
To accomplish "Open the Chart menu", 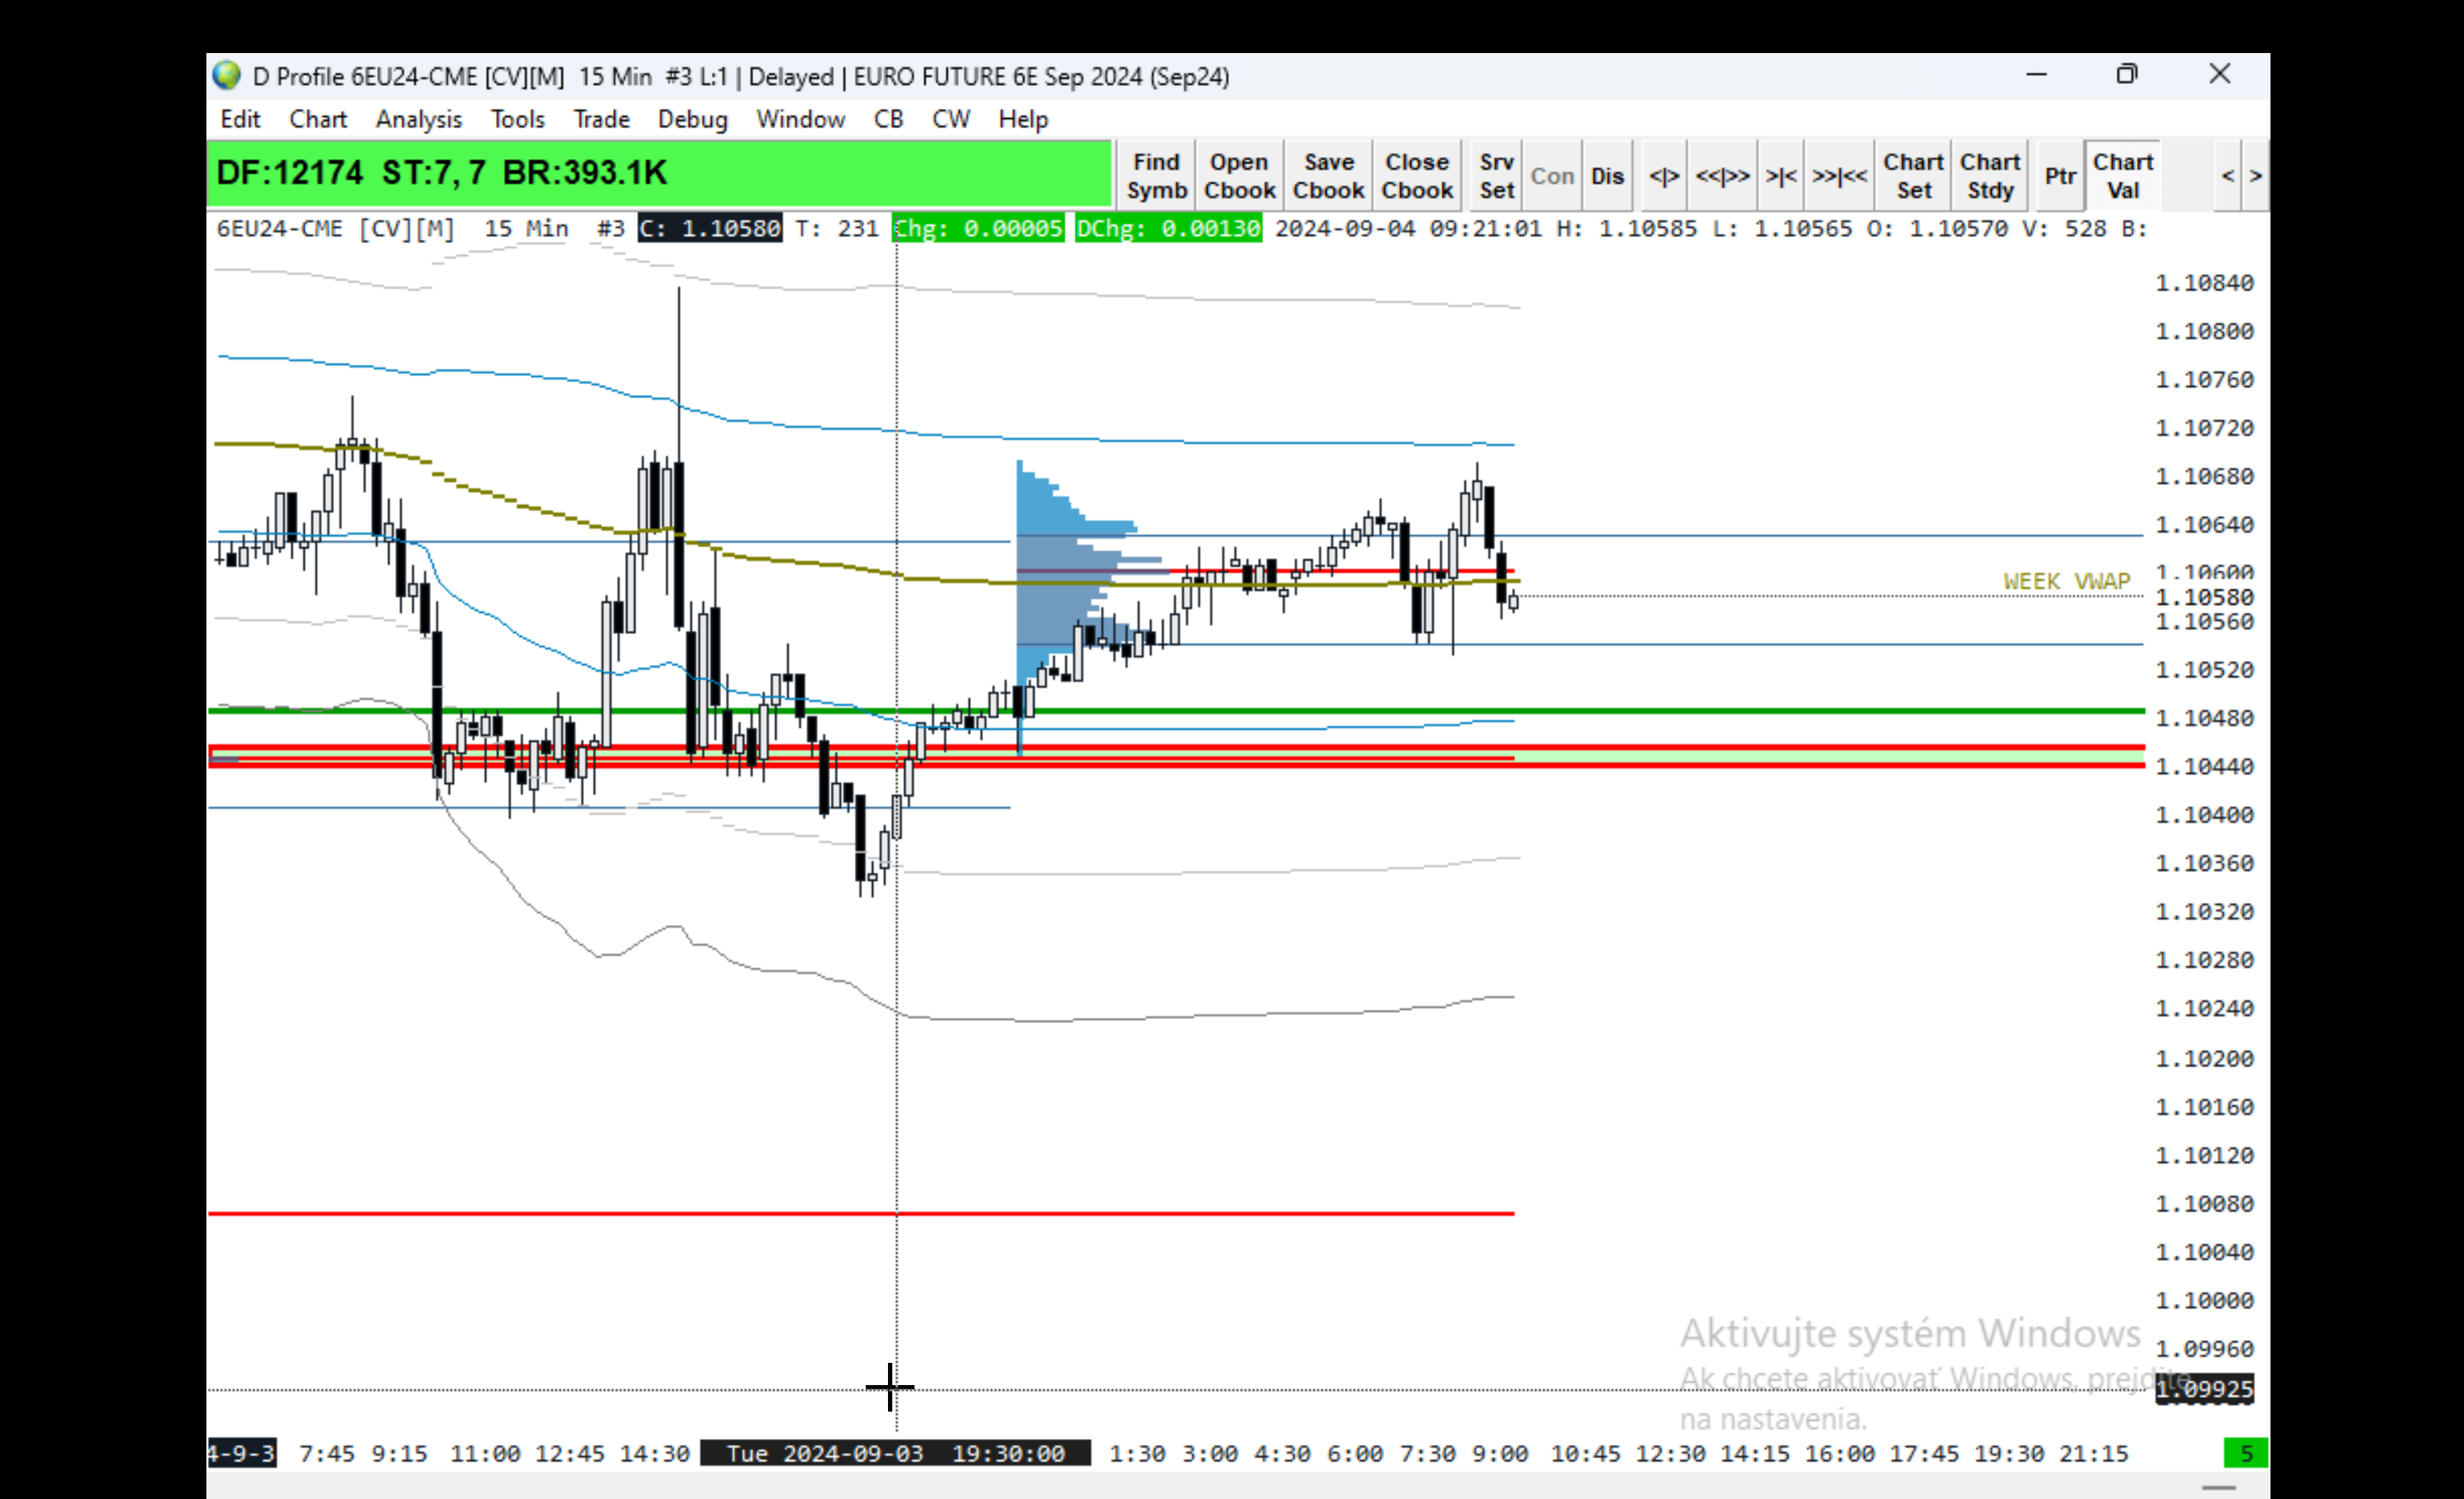I will [x=318, y=119].
